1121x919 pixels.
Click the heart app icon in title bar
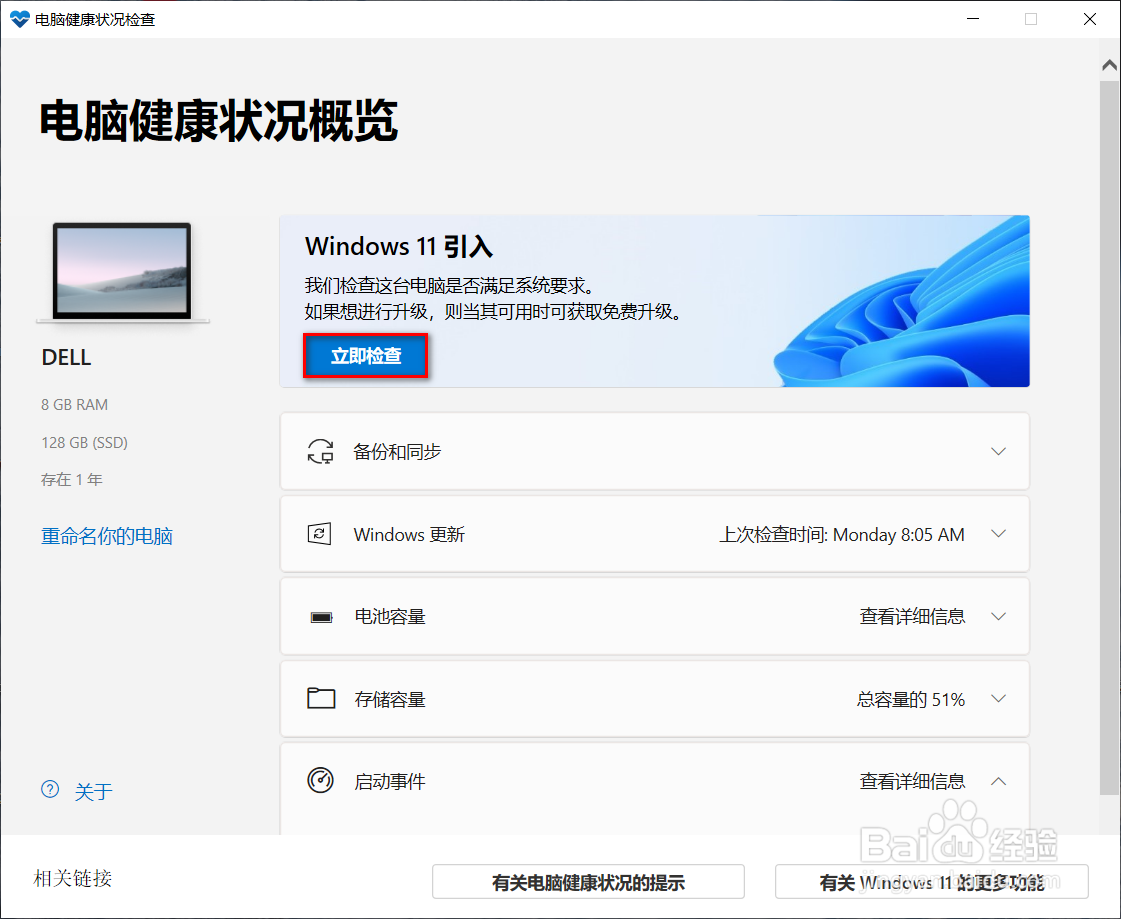[20, 19]
